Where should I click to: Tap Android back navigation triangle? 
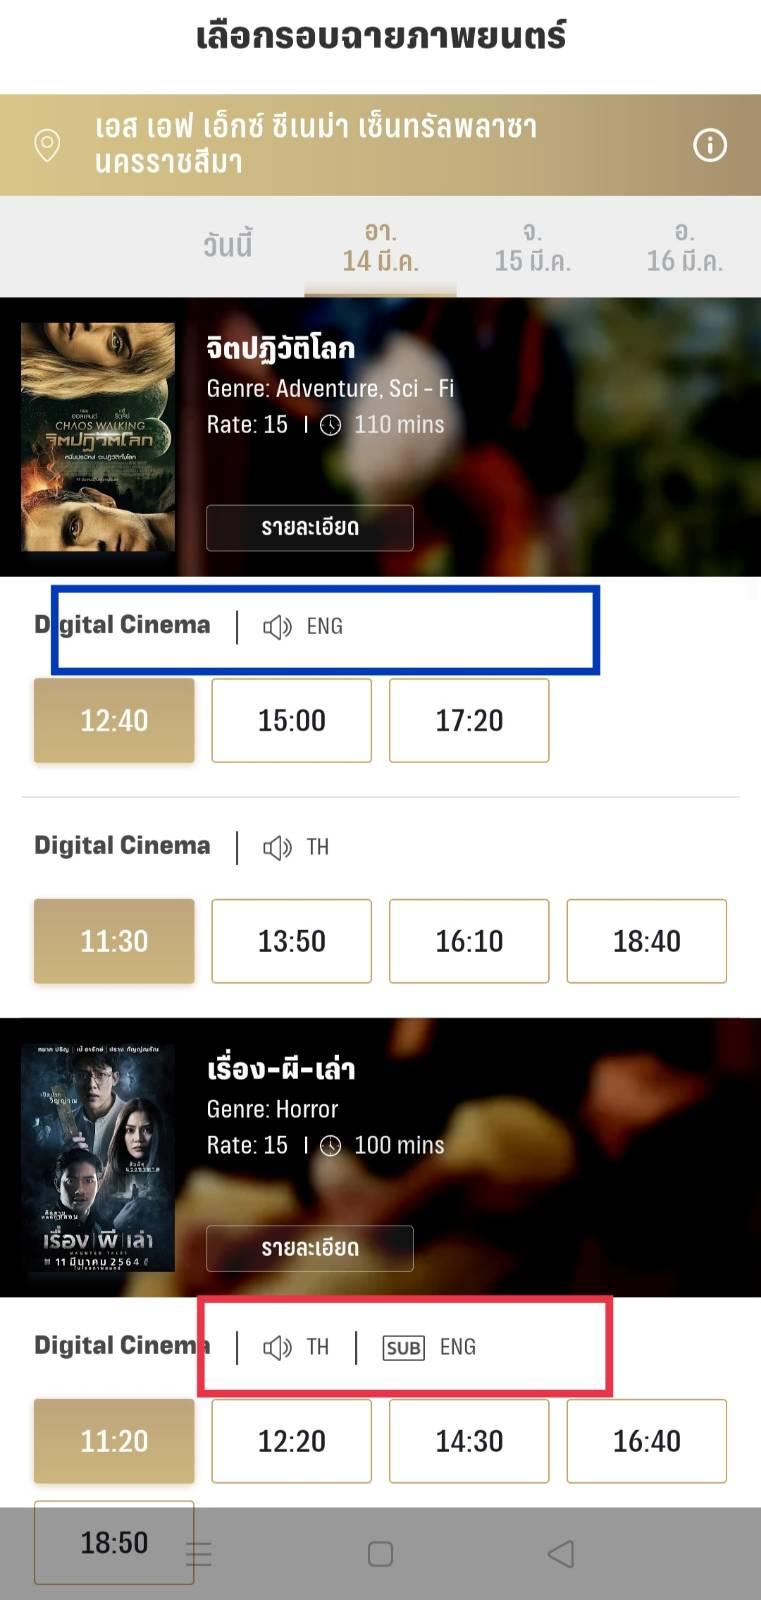561,1553
